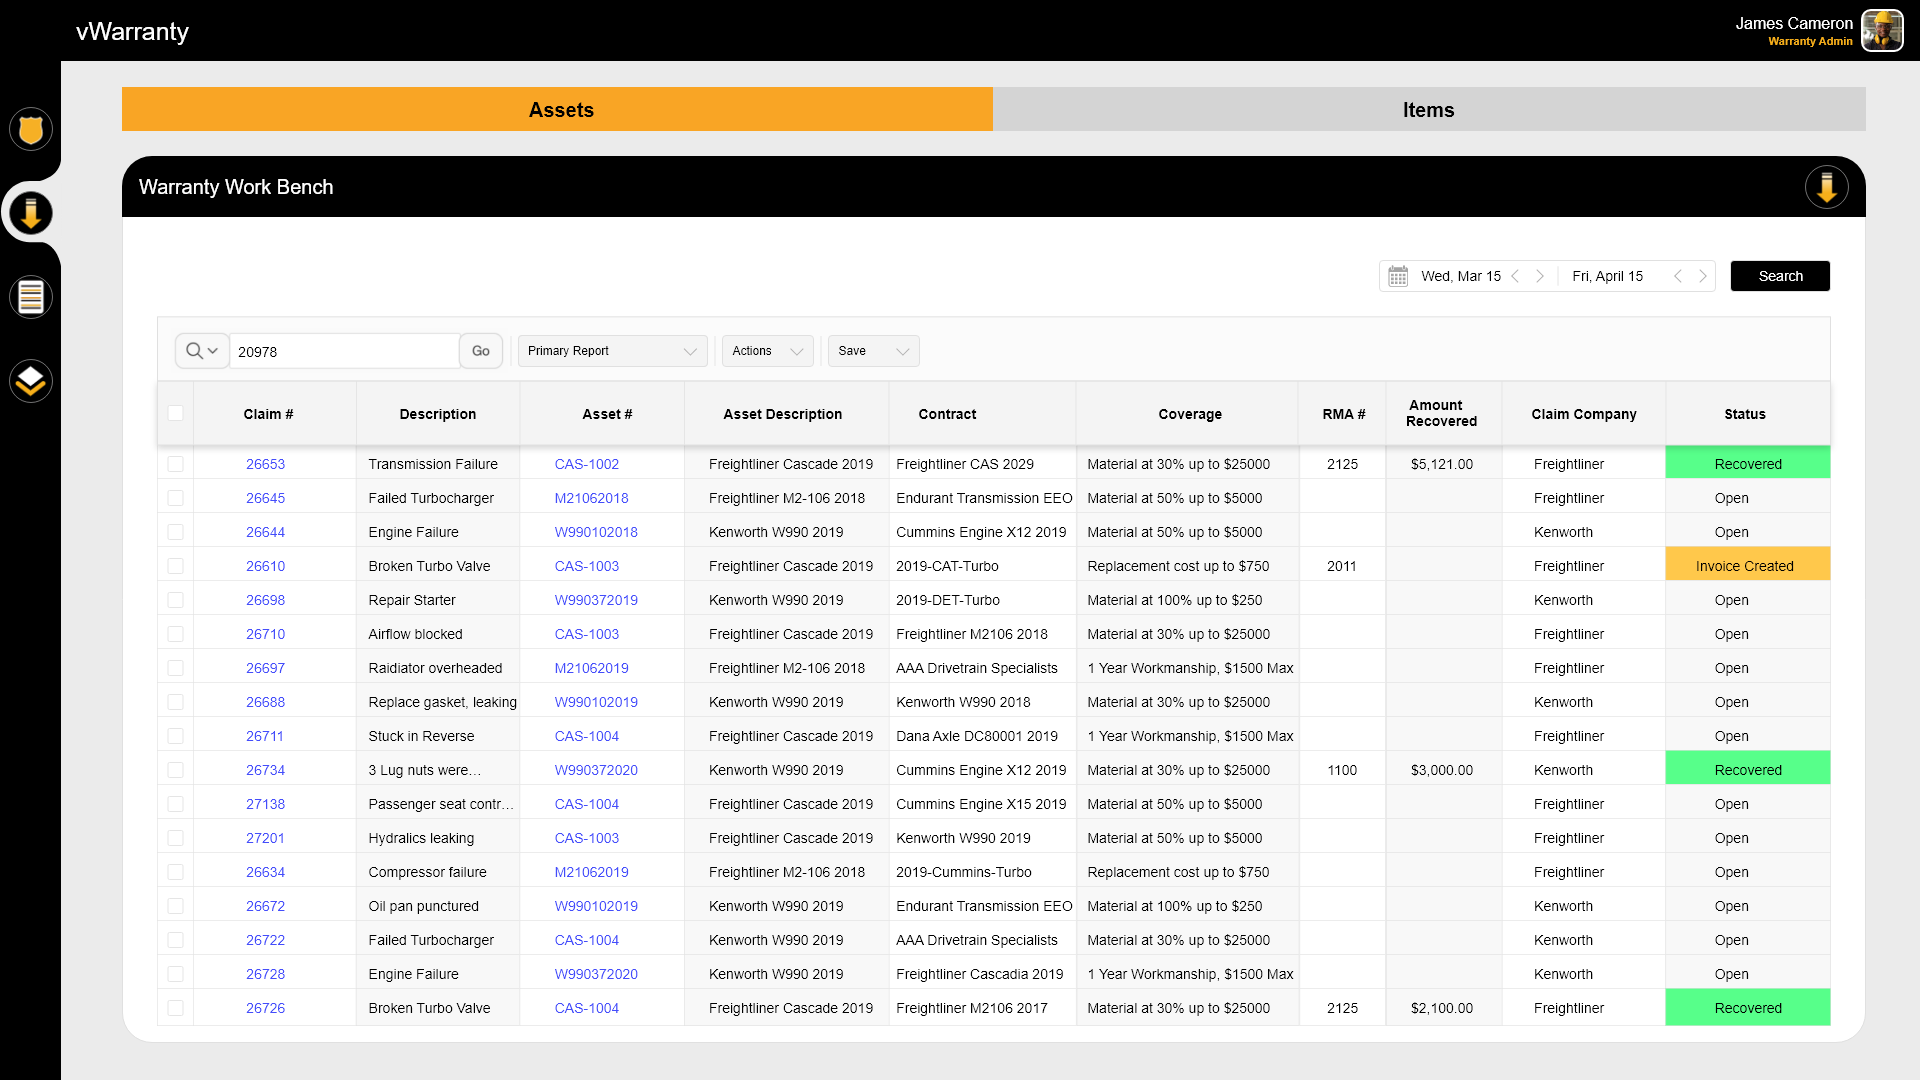Select the Assets tab
Image resolution: width=1920 pixels, height=1080 pixels.
pos(560,110)
